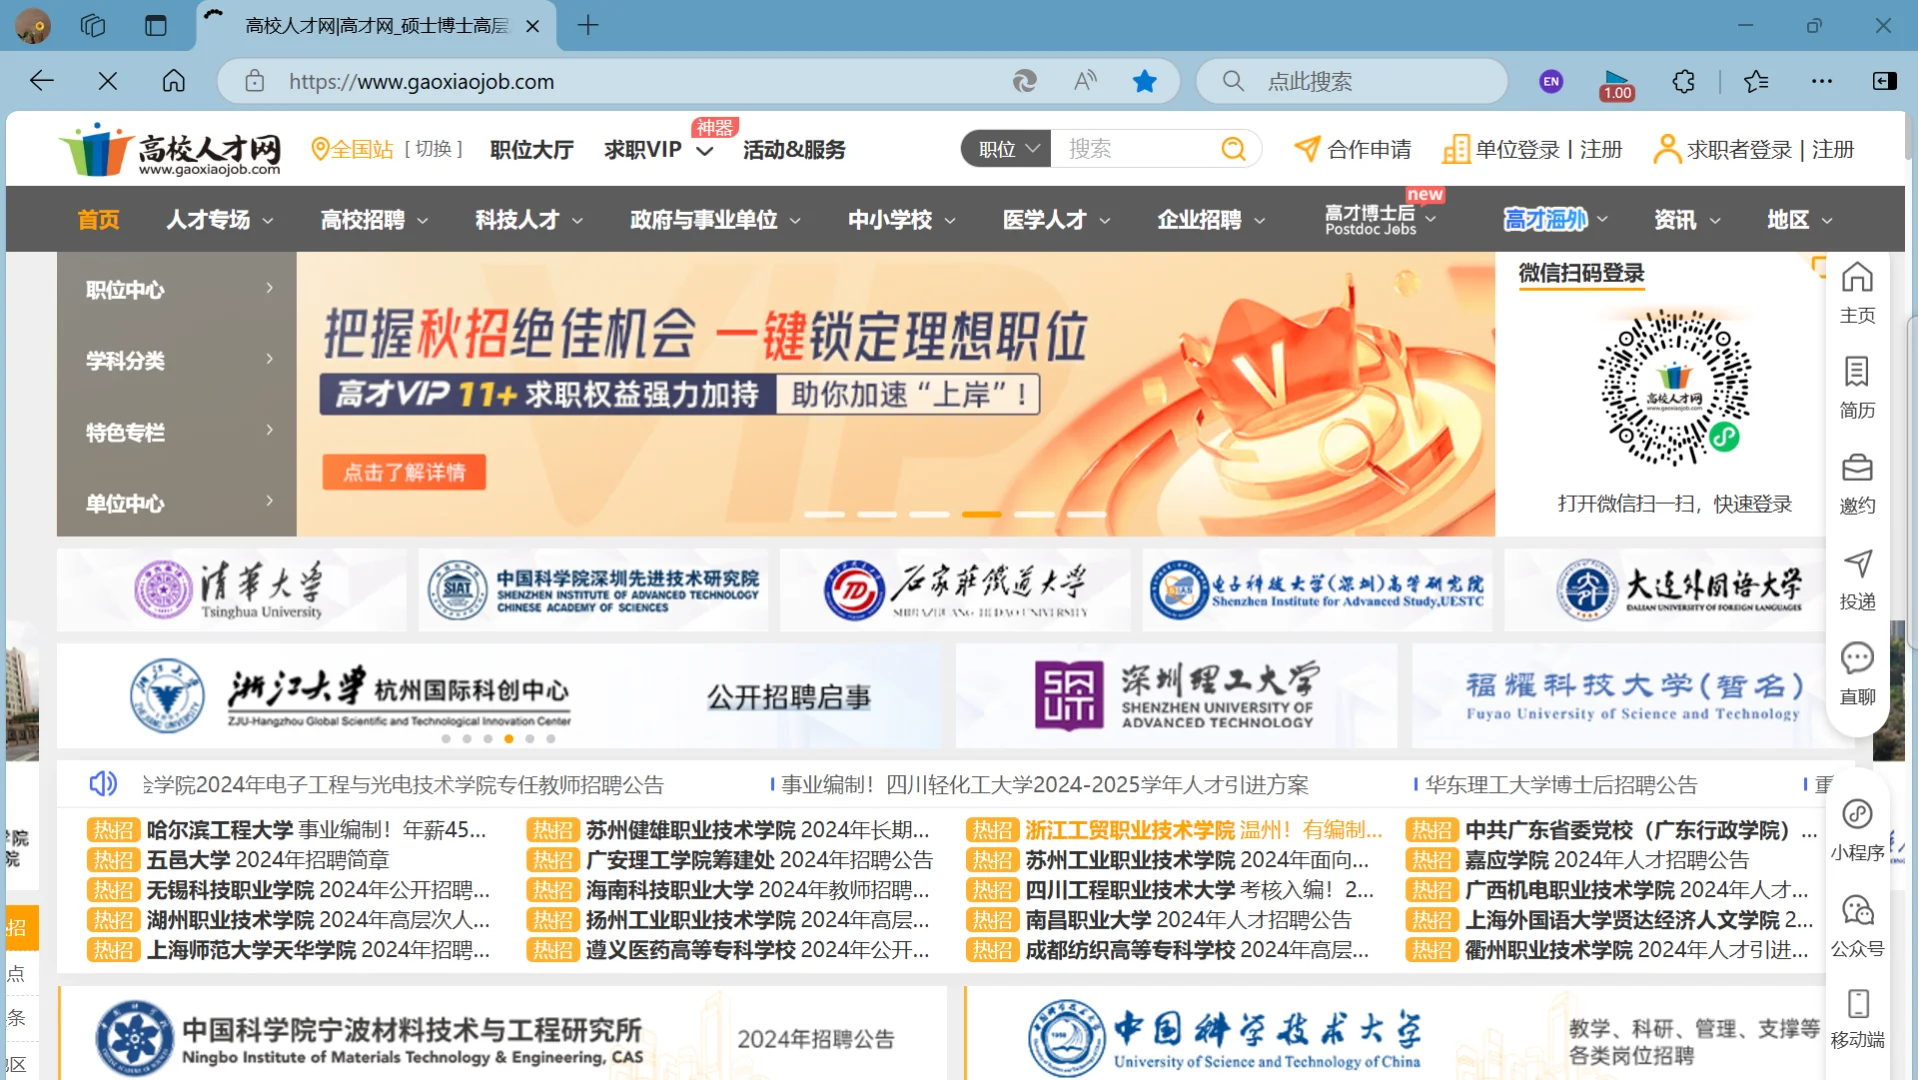
Task: Expand 高才海外 navigation menu
Action: tap(1556, 219)
